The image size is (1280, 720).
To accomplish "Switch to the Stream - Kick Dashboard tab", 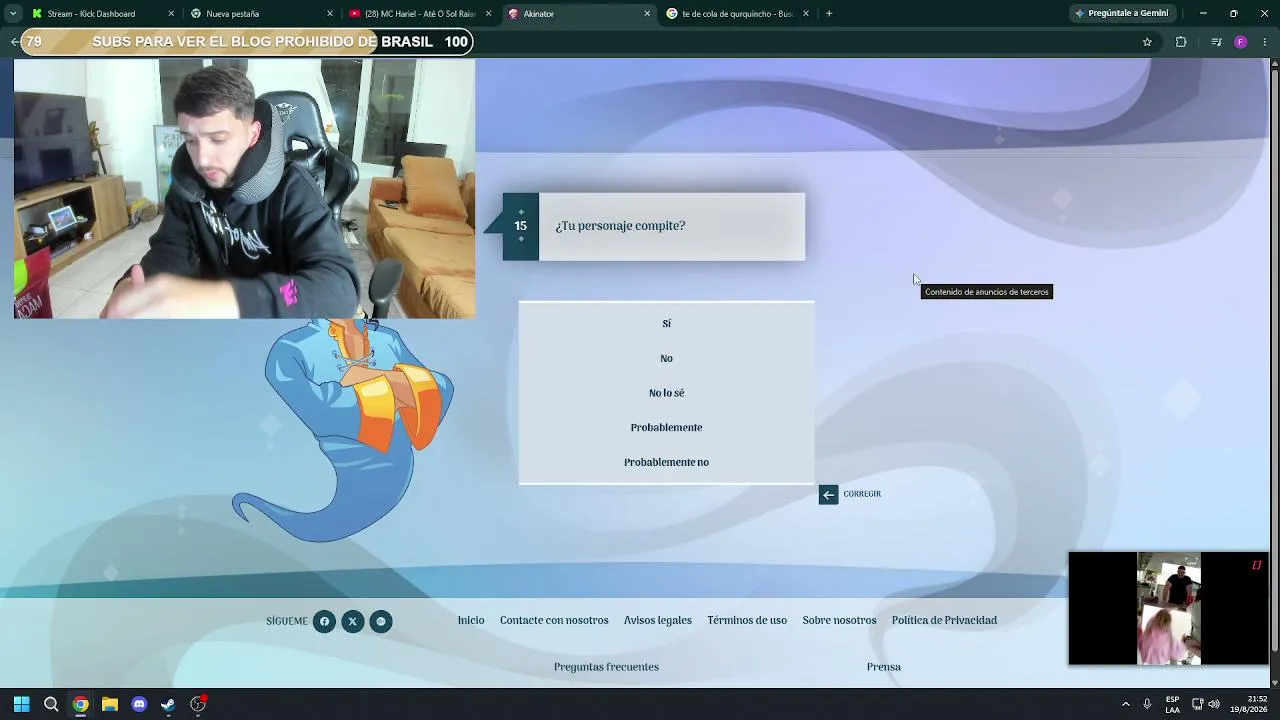I will tap(100, 14).
